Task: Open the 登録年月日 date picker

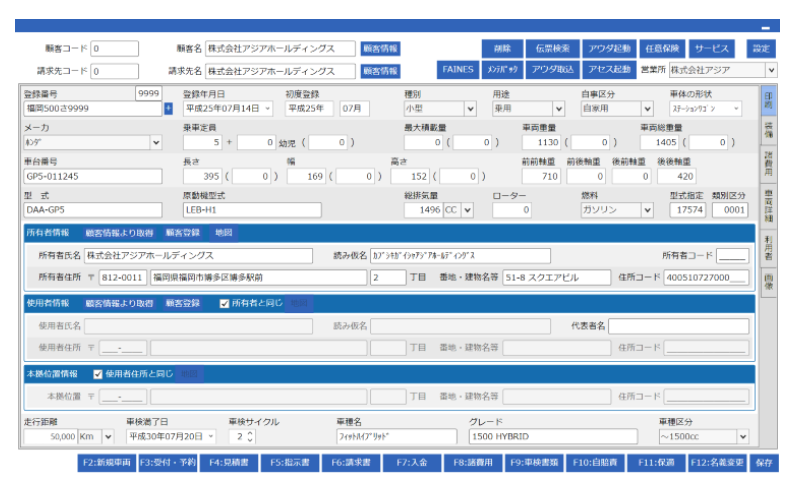Action: [x=268, y=108]
